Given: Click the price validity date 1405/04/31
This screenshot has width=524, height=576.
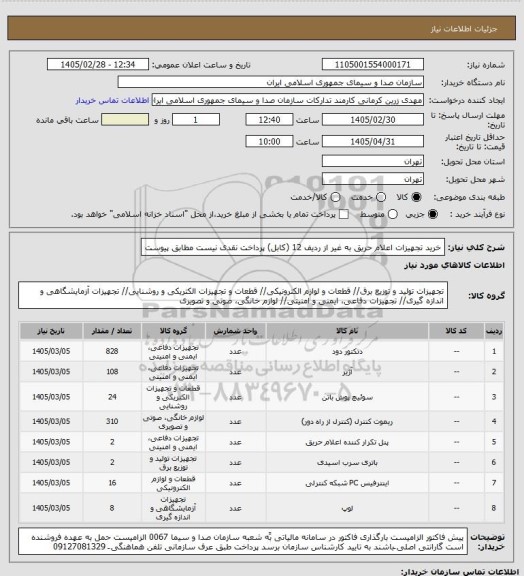Looking at the screenshot, I should click(x=373, y=141).
